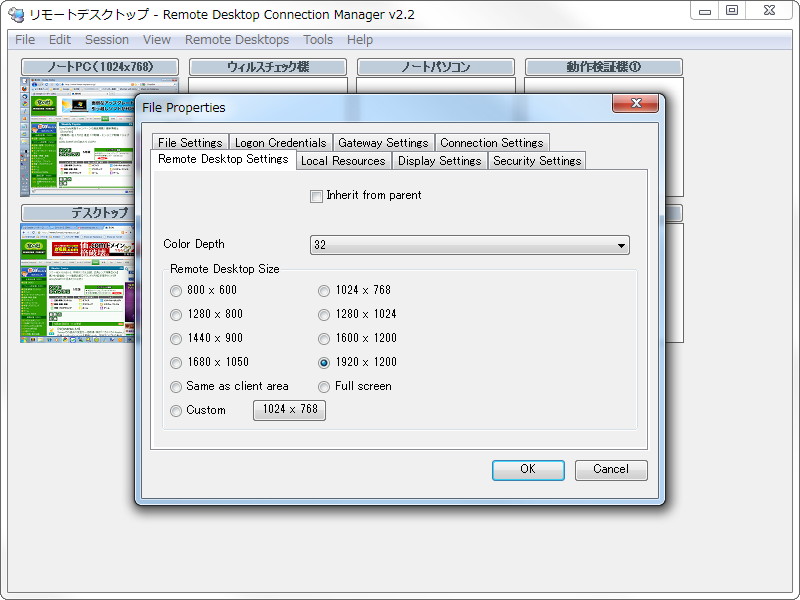Select the 1440 x 900 resolution
This screenshot has width=800, height=600.
tap(176, 338)
